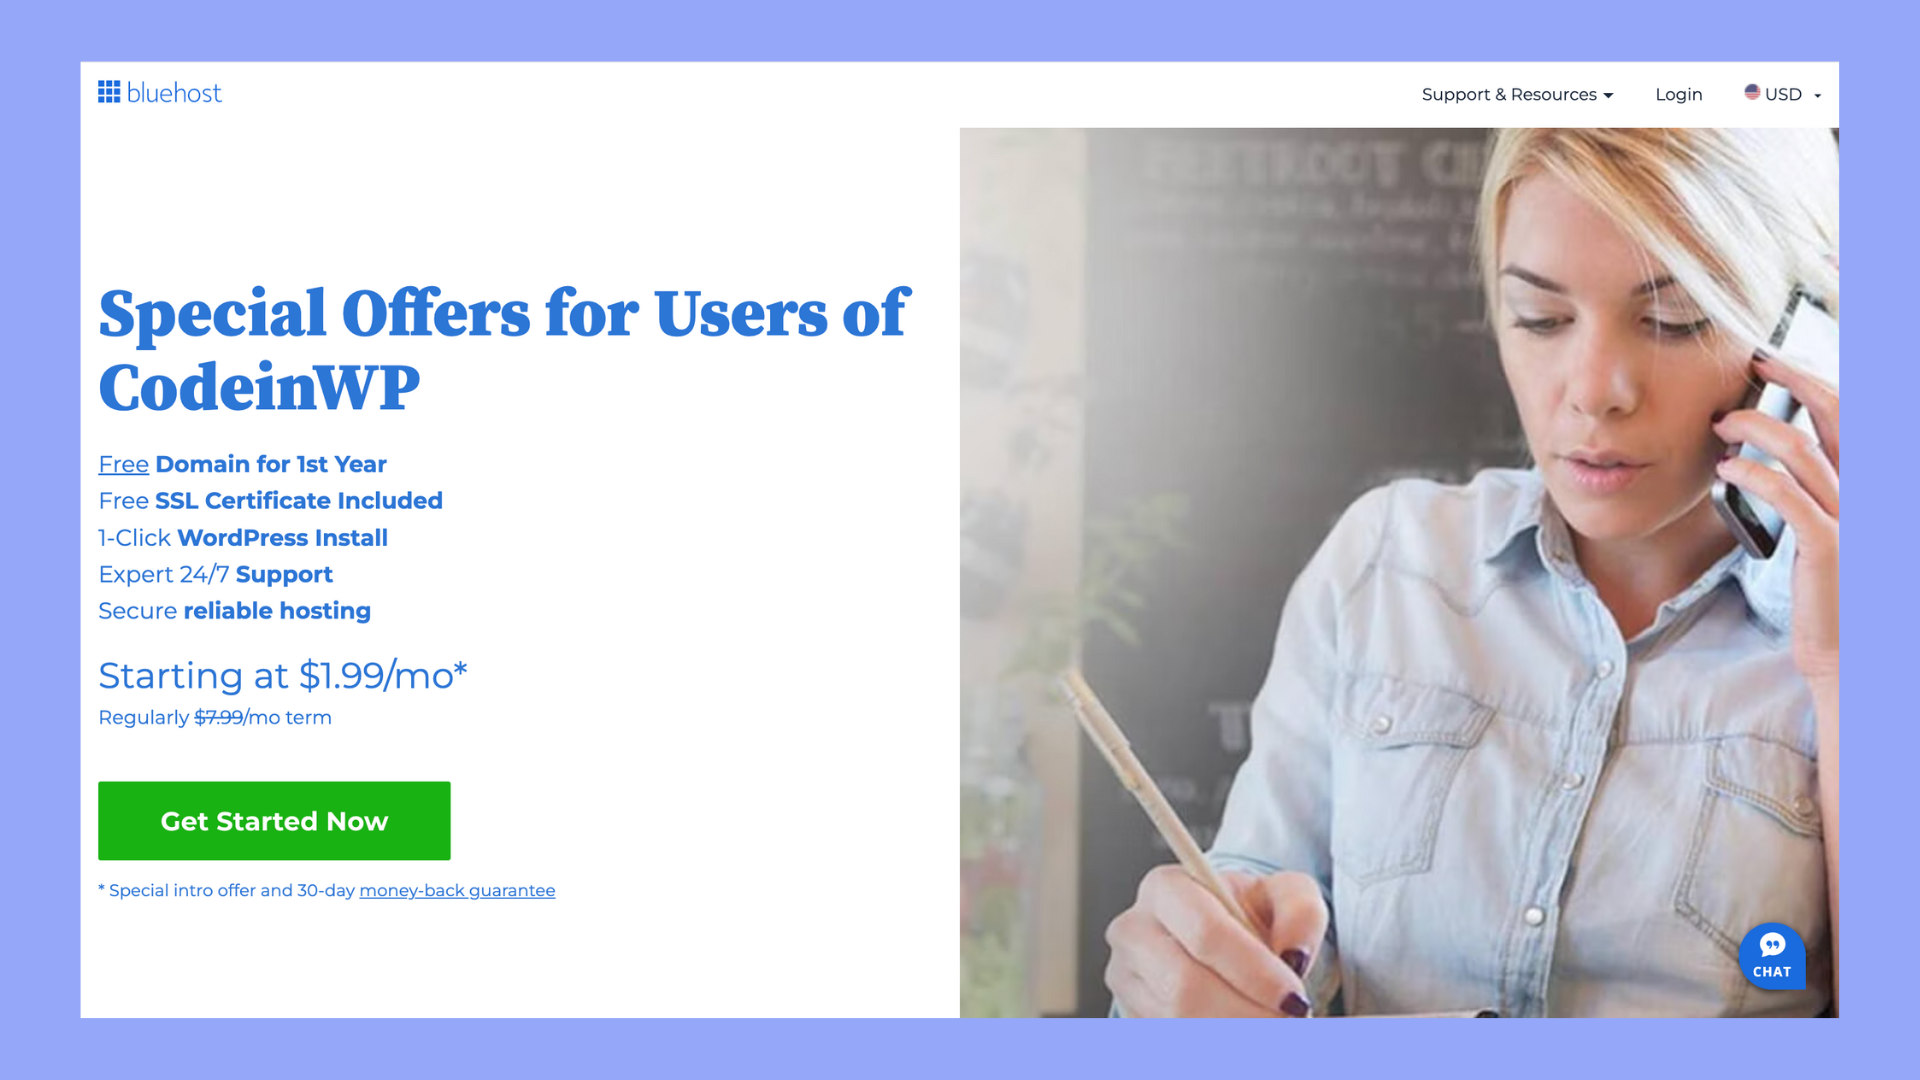Screen dimensions: 1920x1080
Task: Click the SSL Certificate Included feature line
Action: pos(270,500)
